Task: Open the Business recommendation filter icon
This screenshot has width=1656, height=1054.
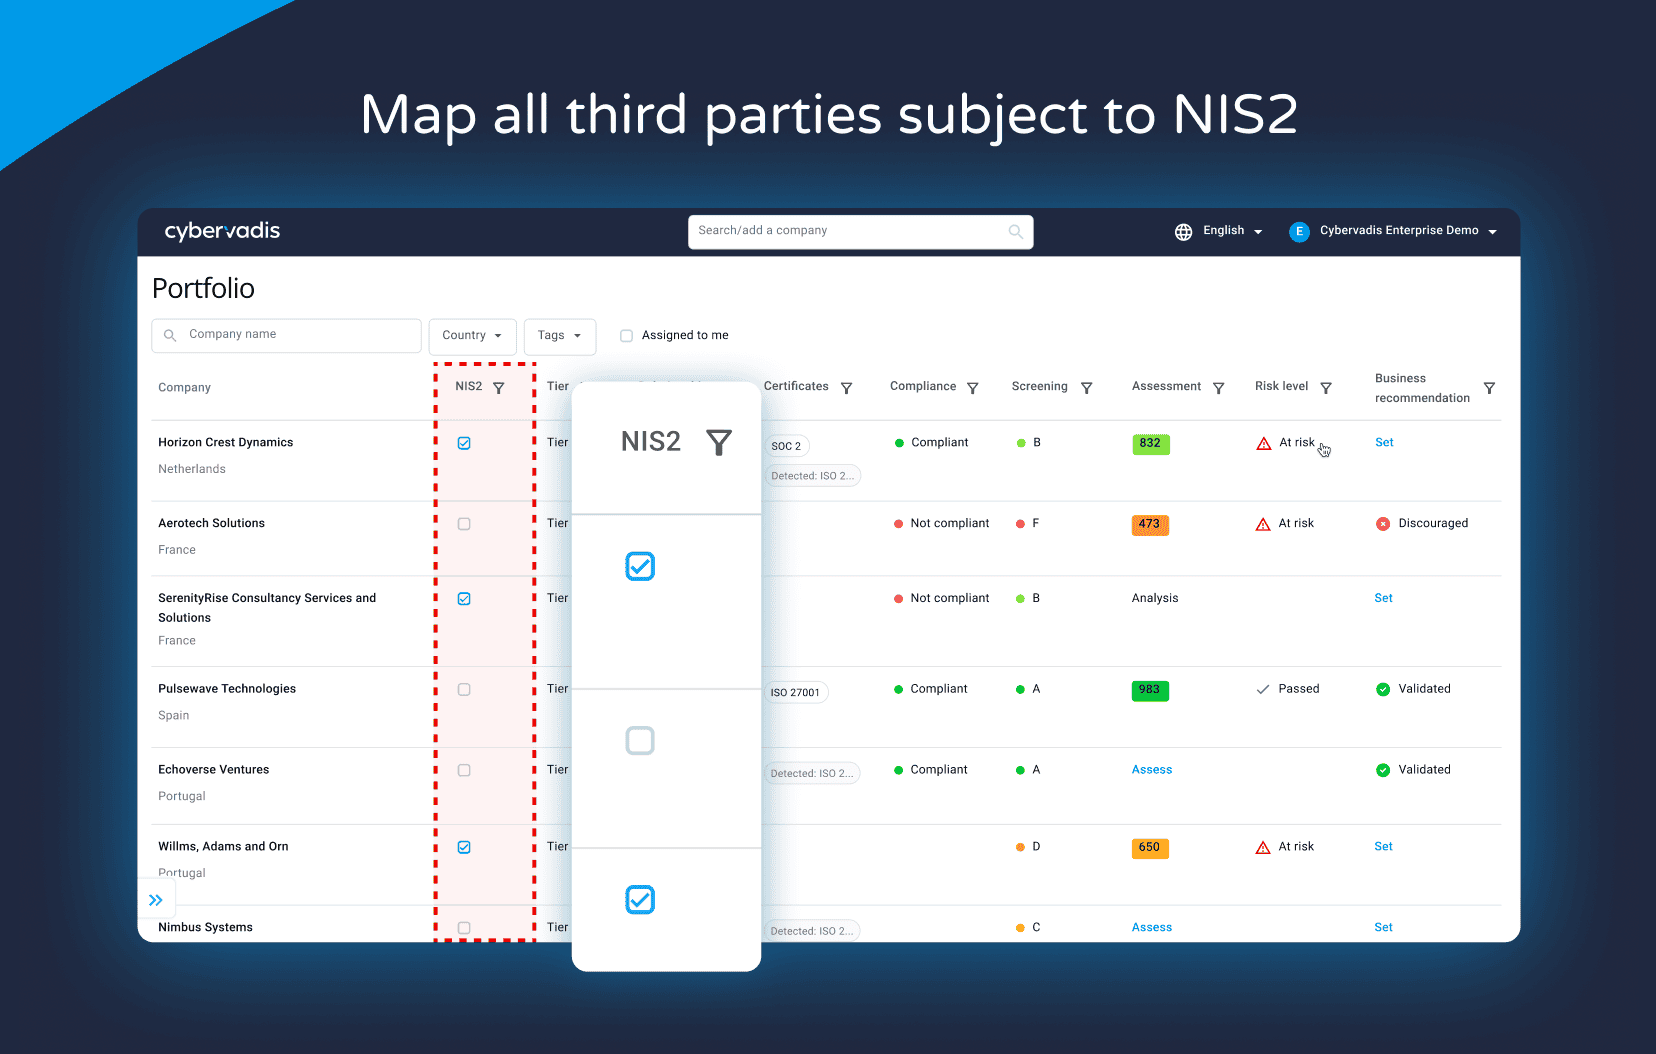Action: 1488,388
